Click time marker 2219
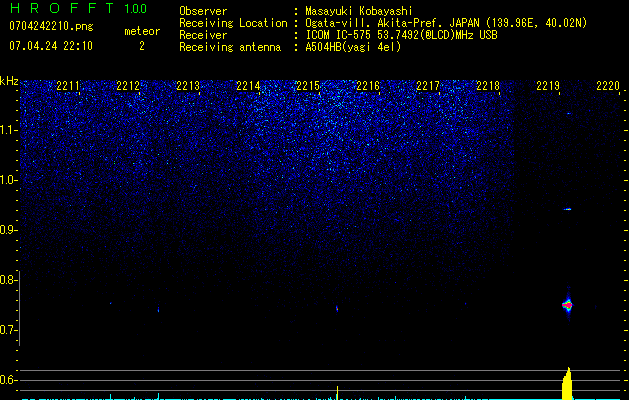629x400 pixels. coord(548,86)
